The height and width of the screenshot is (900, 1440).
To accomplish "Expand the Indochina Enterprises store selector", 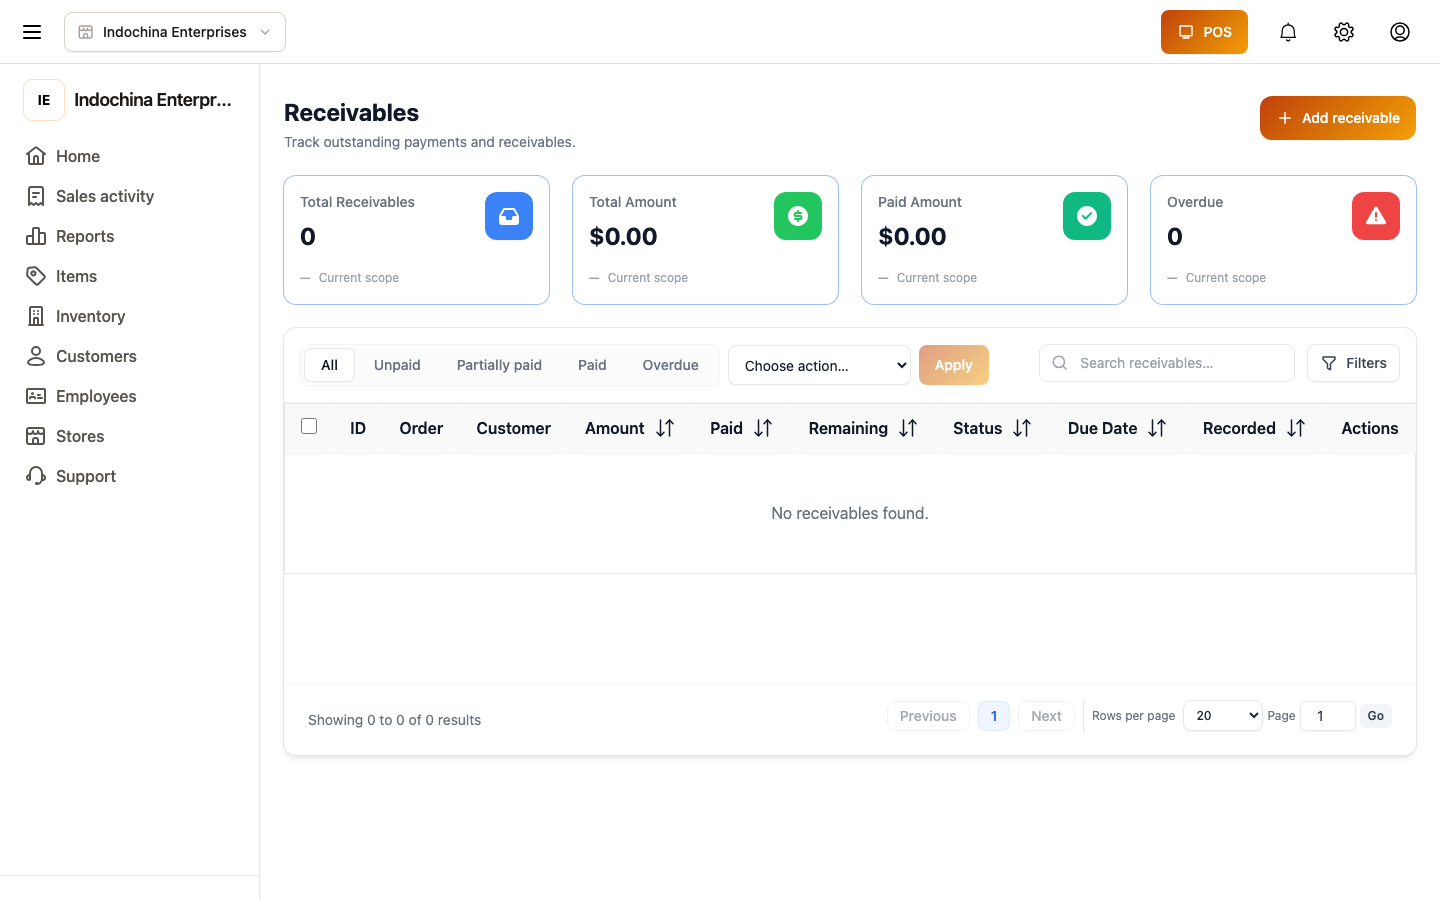I will point(175,32).
